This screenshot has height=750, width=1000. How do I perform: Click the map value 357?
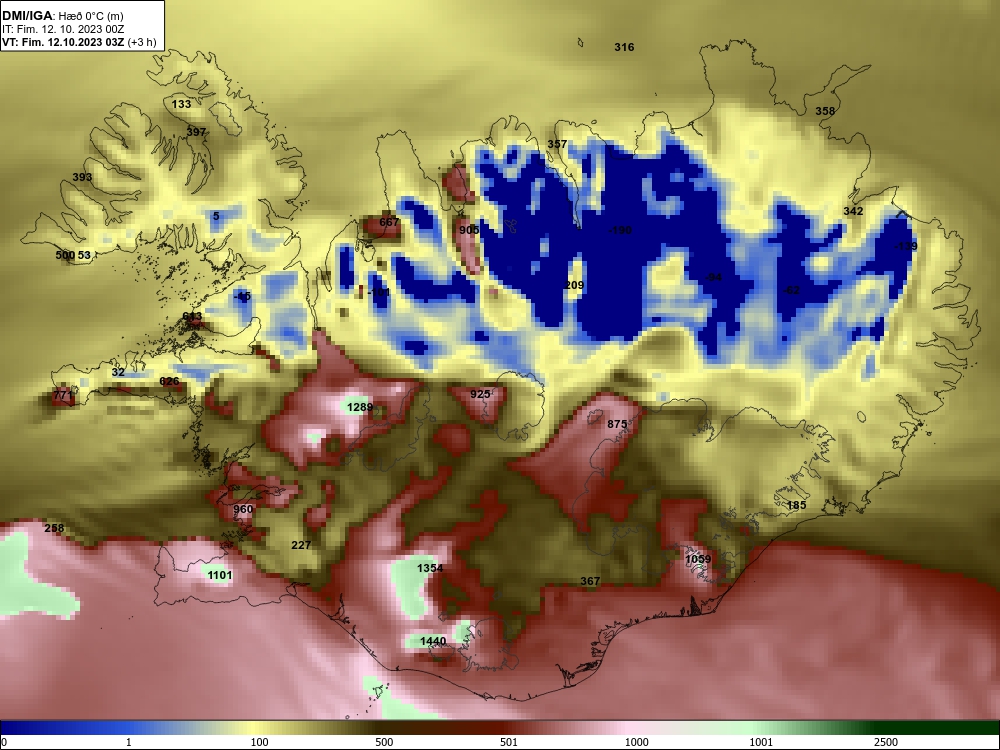pyautogui.click(x=557, y=144)
